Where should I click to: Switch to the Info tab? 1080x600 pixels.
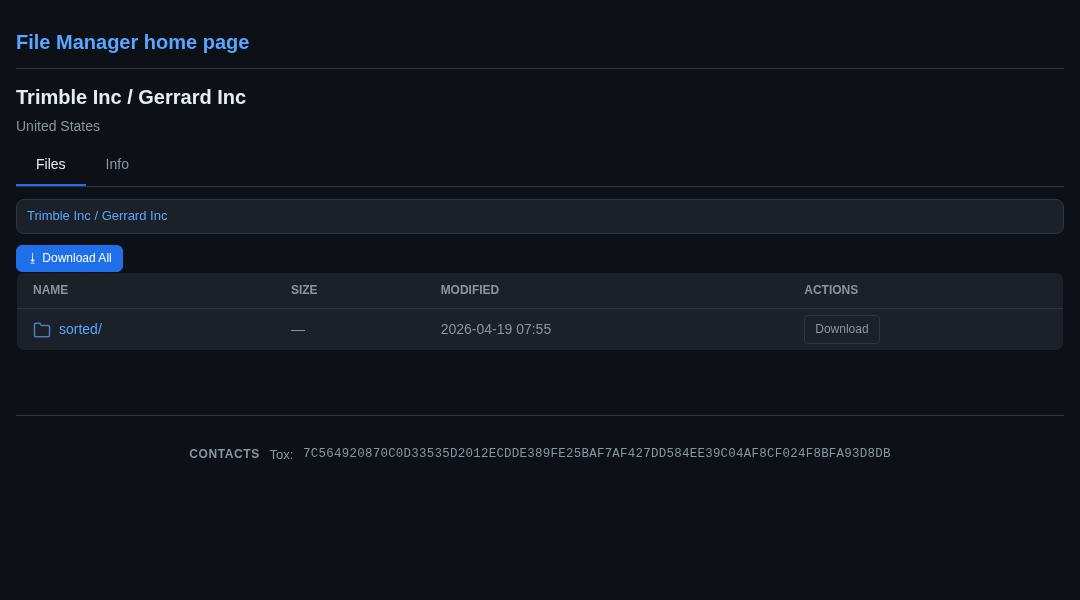coord(117,164)
